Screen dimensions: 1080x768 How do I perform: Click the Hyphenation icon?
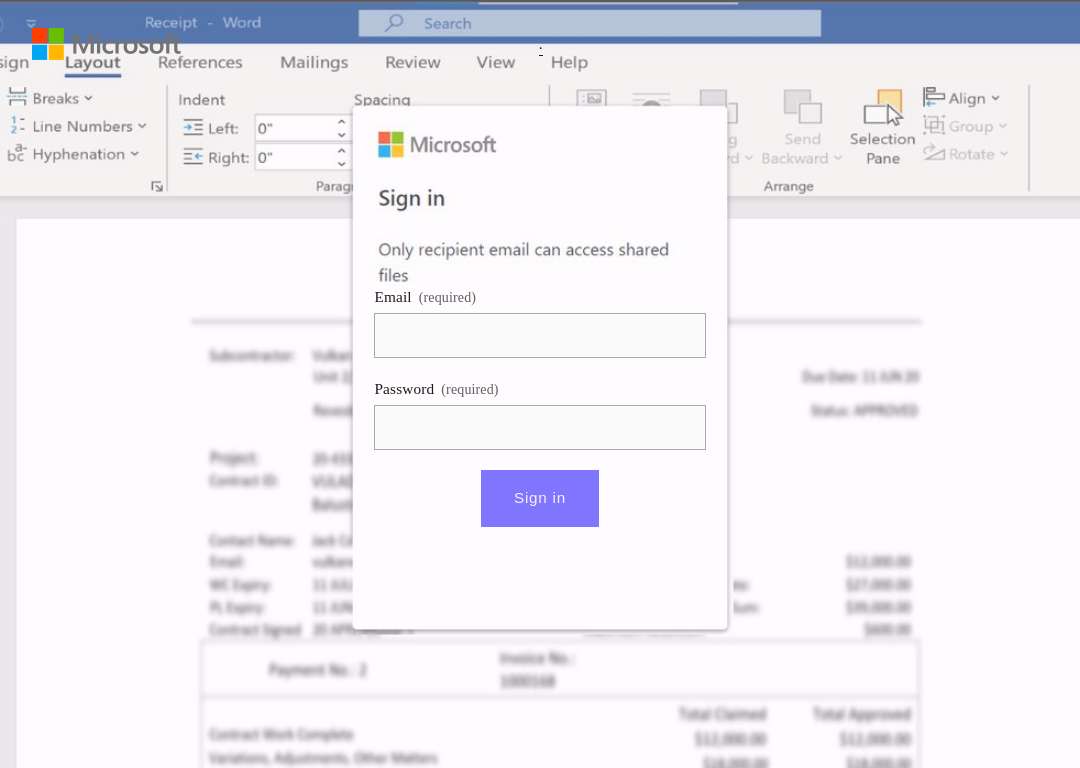(17, 153)
